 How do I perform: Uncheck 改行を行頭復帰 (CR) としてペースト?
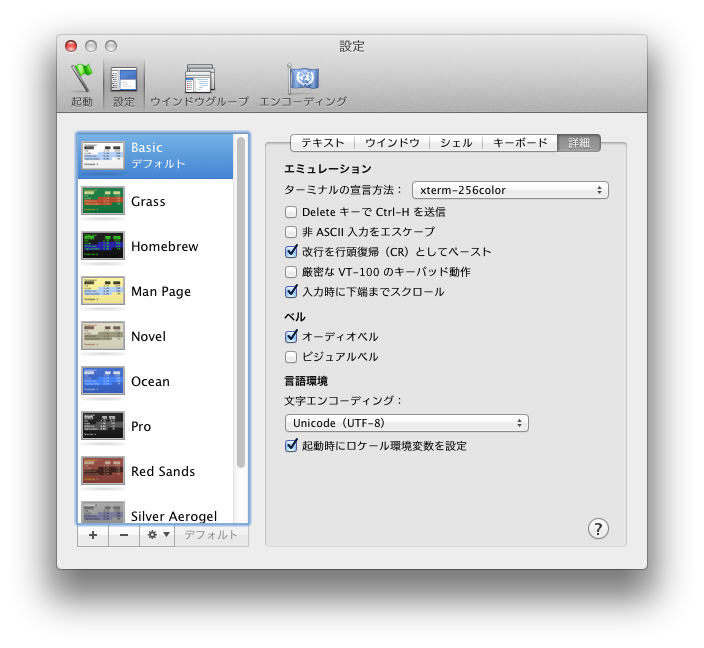(291, 251)
